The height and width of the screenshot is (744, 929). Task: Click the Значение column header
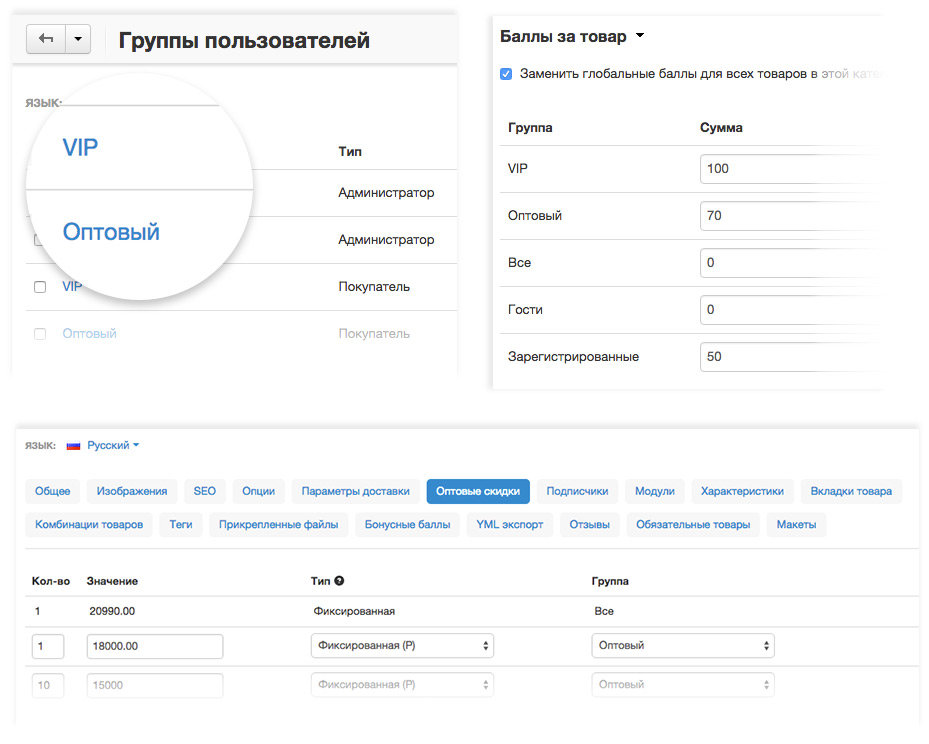tap(112, 581)
